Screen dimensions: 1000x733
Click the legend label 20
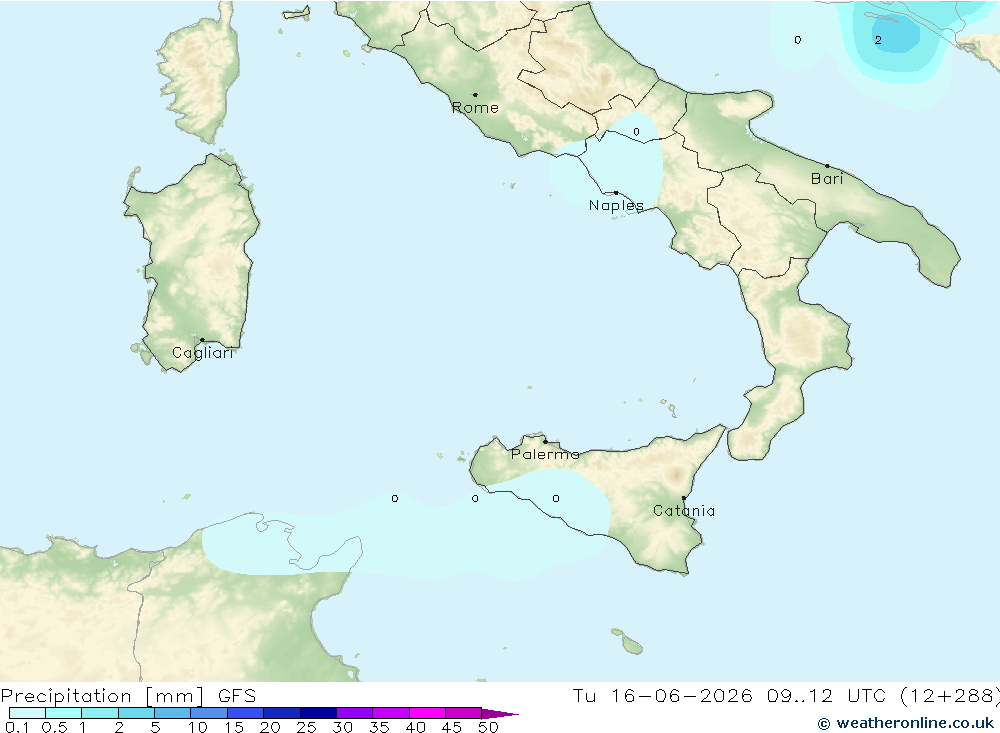(270, 727)
